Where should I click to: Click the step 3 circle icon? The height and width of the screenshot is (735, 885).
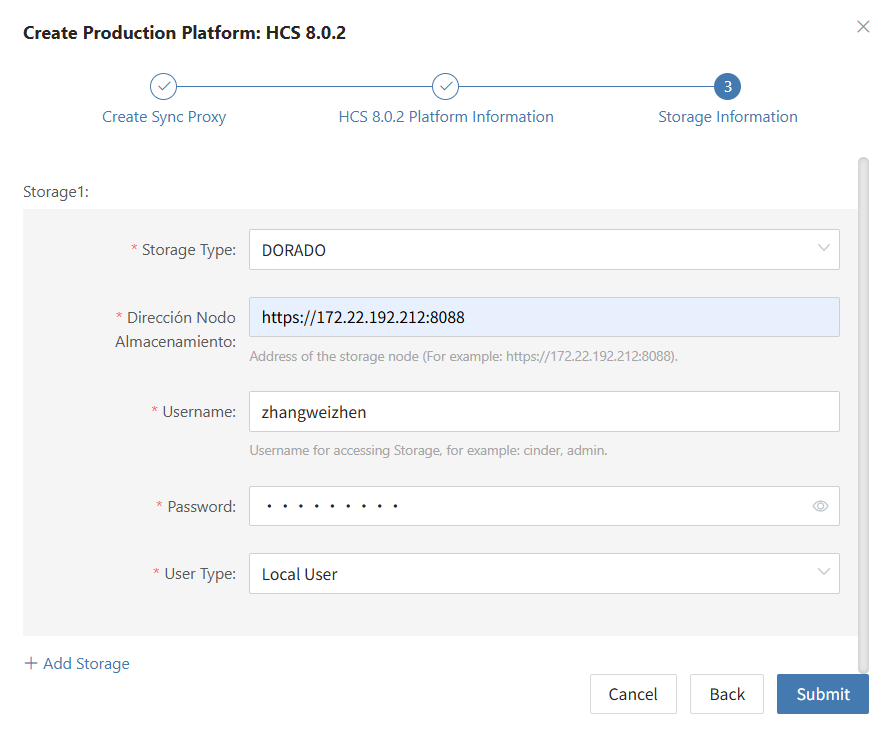[x=727, y=86]
